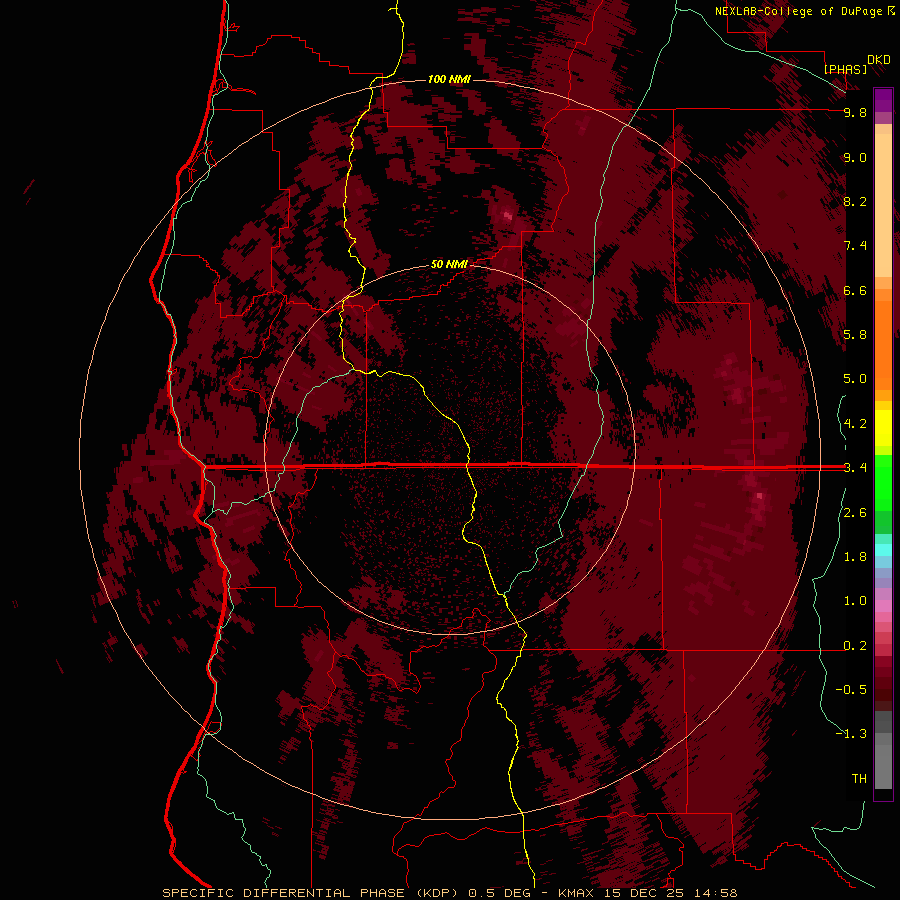Click the 0.5 DEG elevation text in caption

tap(501, 893)
